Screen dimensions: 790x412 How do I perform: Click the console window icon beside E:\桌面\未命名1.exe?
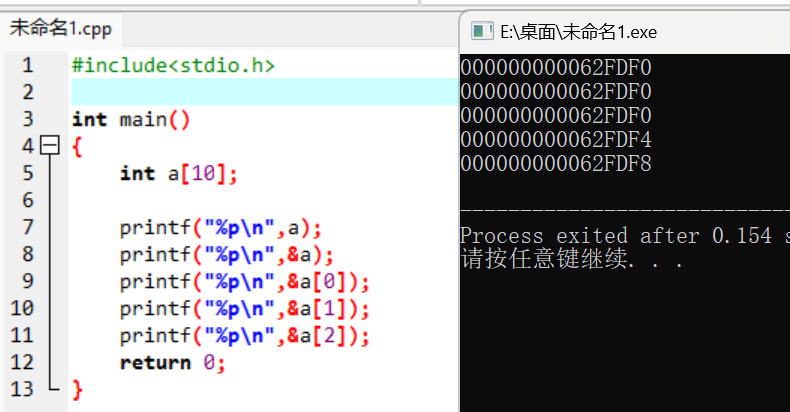pos(482,31)
